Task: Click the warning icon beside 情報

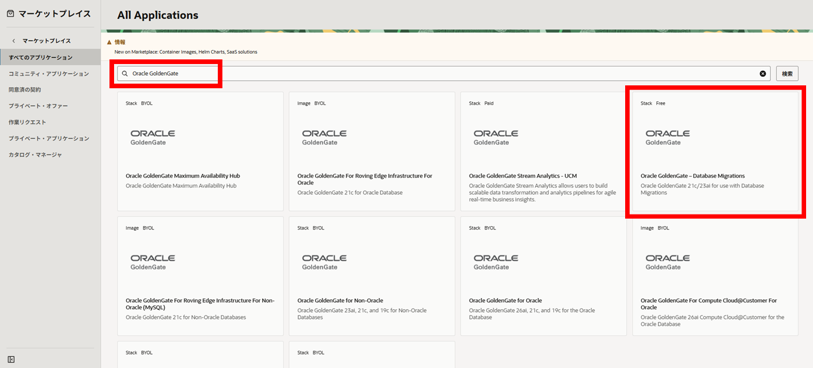Action: point(109,42)
